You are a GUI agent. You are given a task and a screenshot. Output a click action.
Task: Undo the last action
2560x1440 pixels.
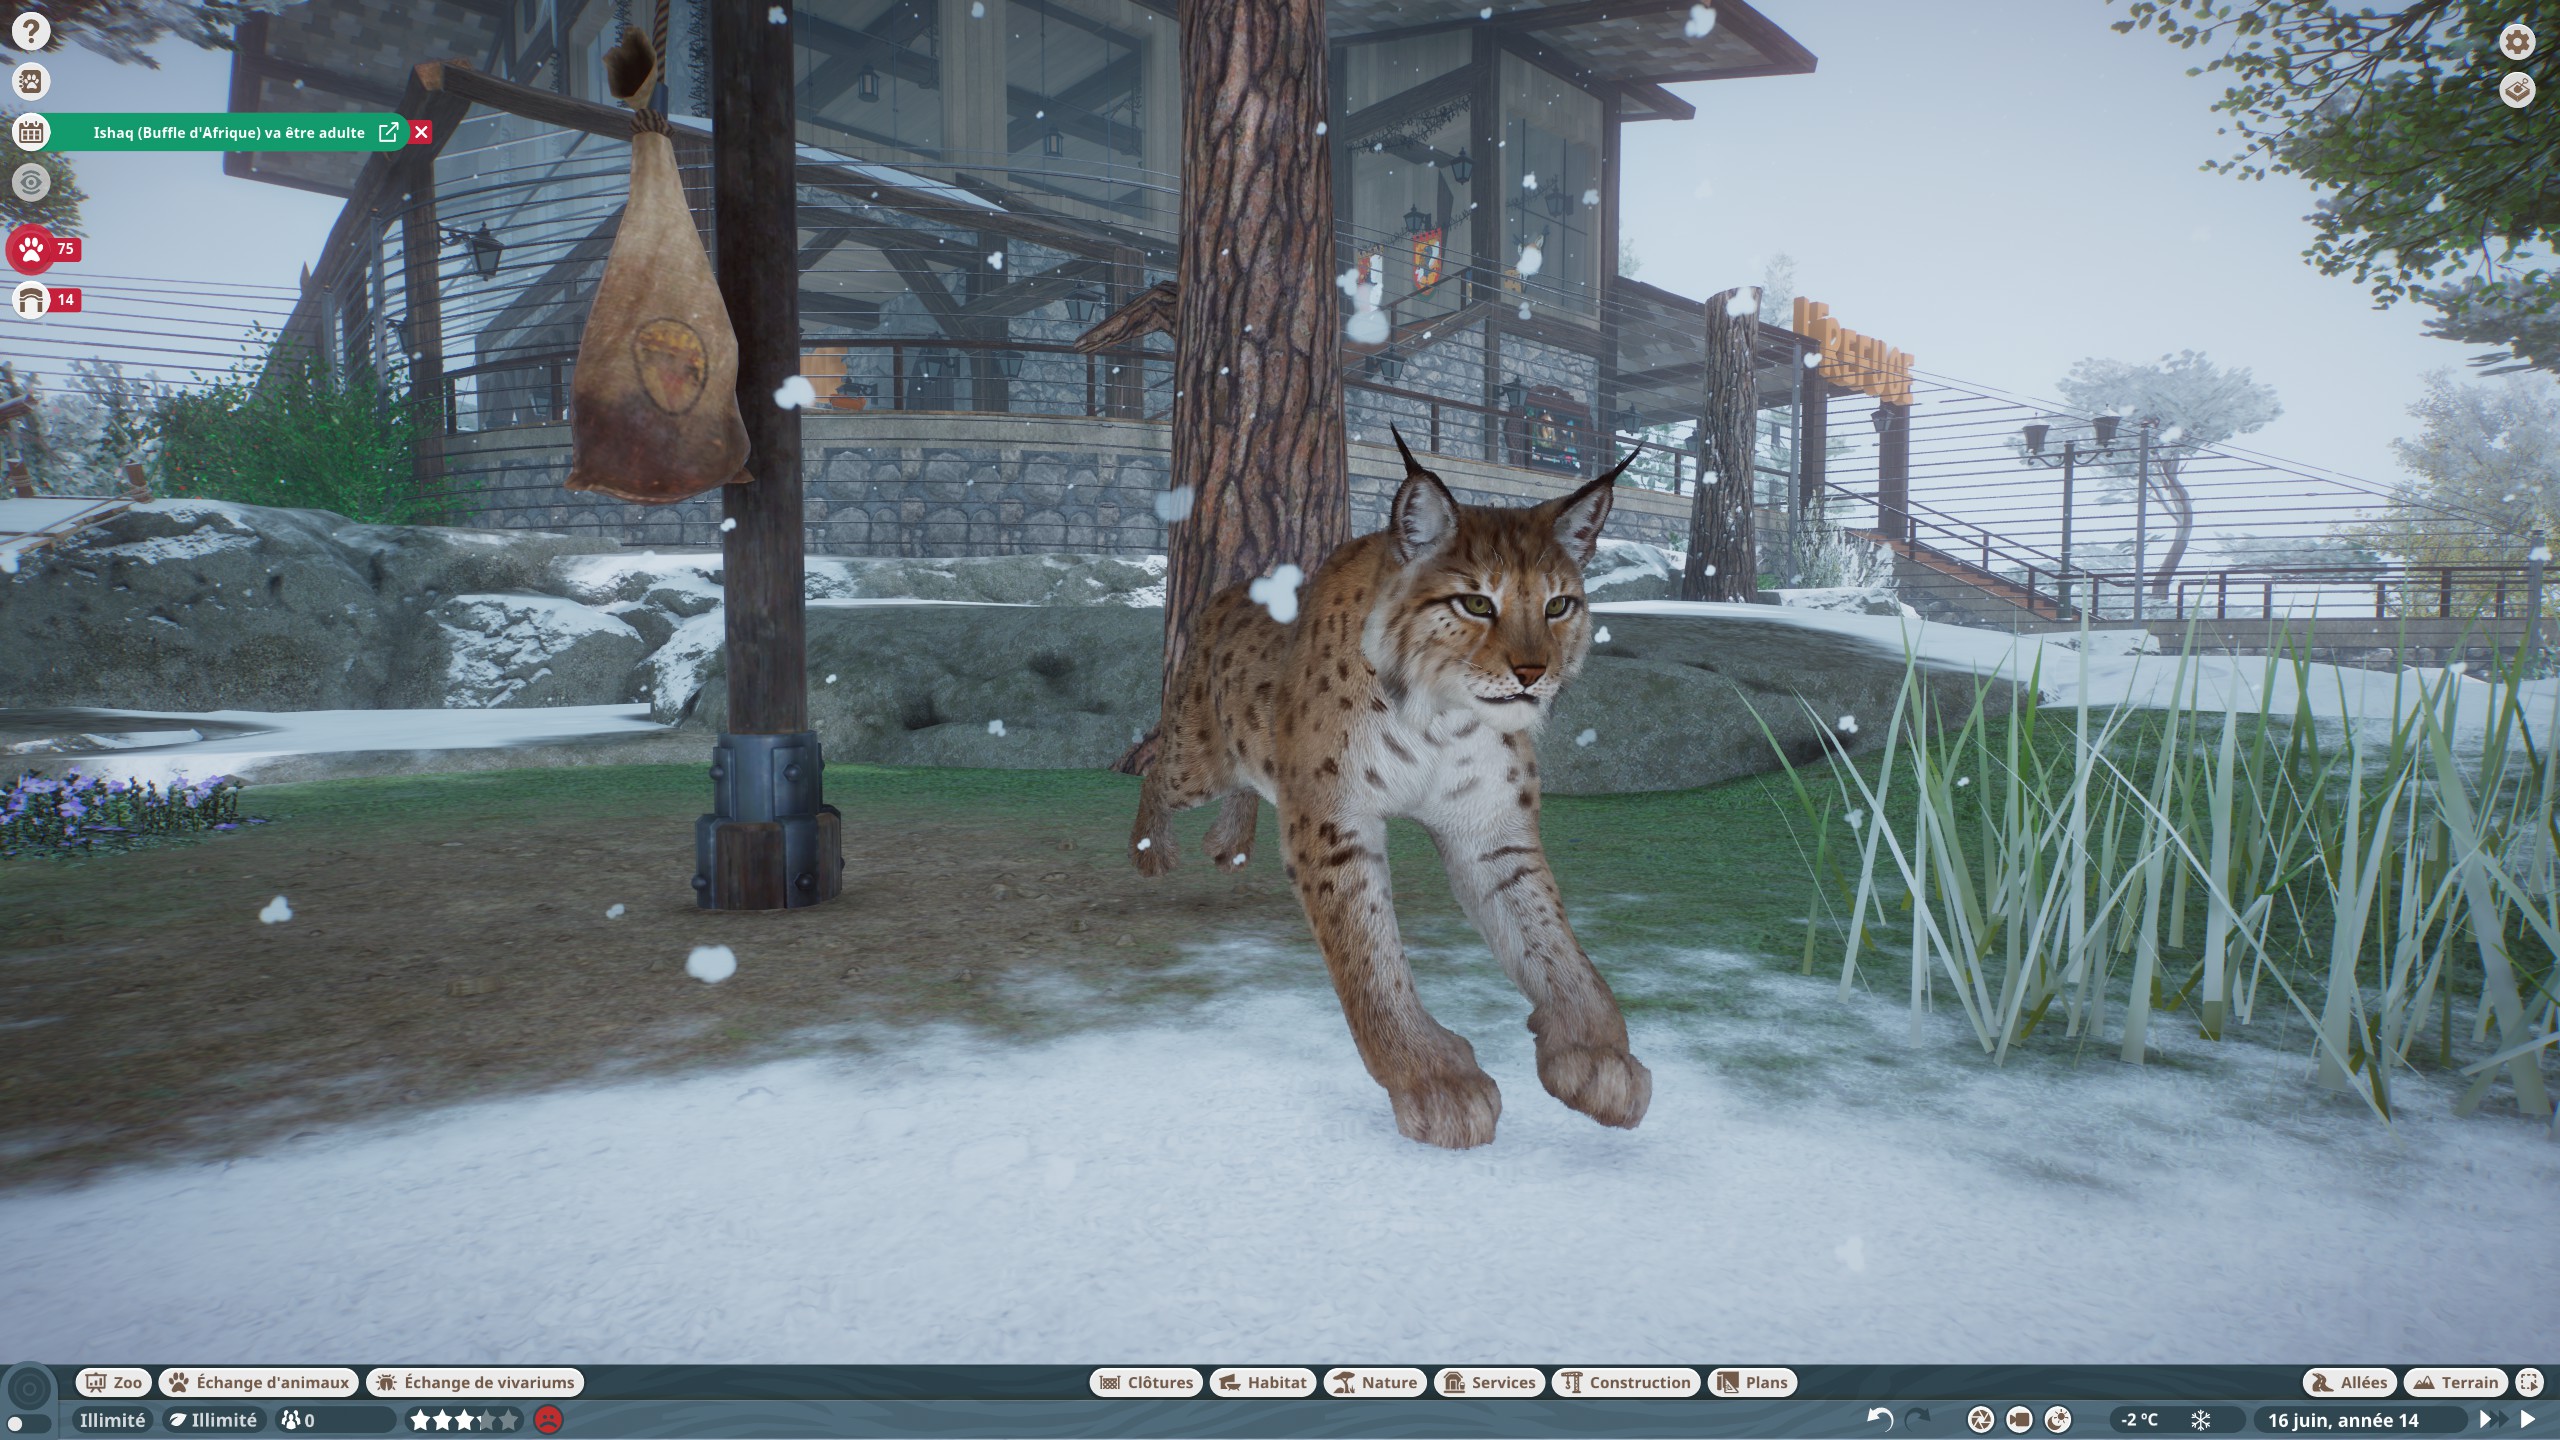pos(1880,1419)
